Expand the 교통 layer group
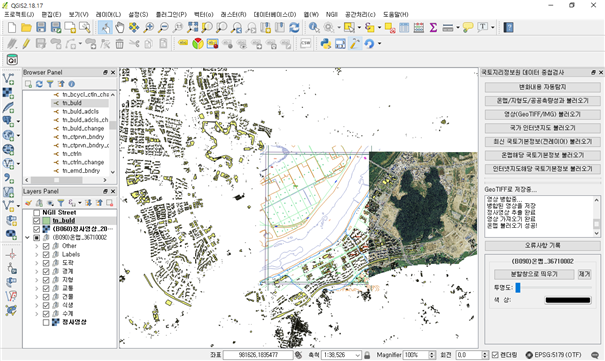Image resolution: width=605 pixels, height=361 pixels. click(37, 288)
